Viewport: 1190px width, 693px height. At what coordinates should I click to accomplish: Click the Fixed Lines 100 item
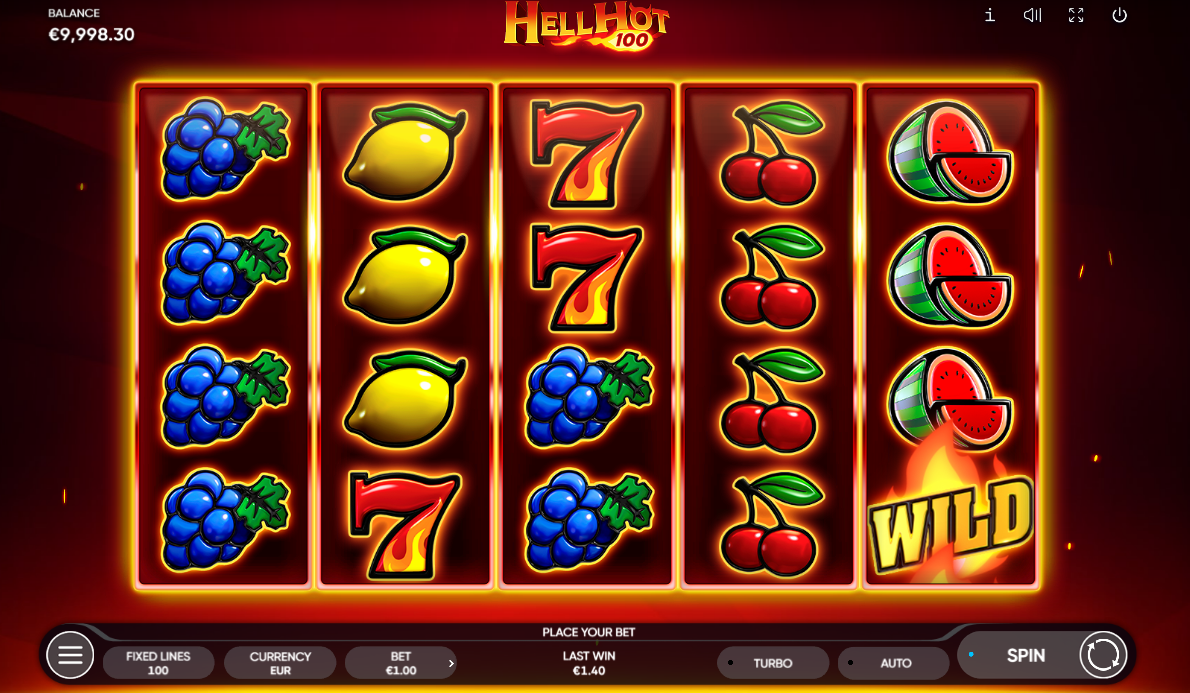[159, 663]
